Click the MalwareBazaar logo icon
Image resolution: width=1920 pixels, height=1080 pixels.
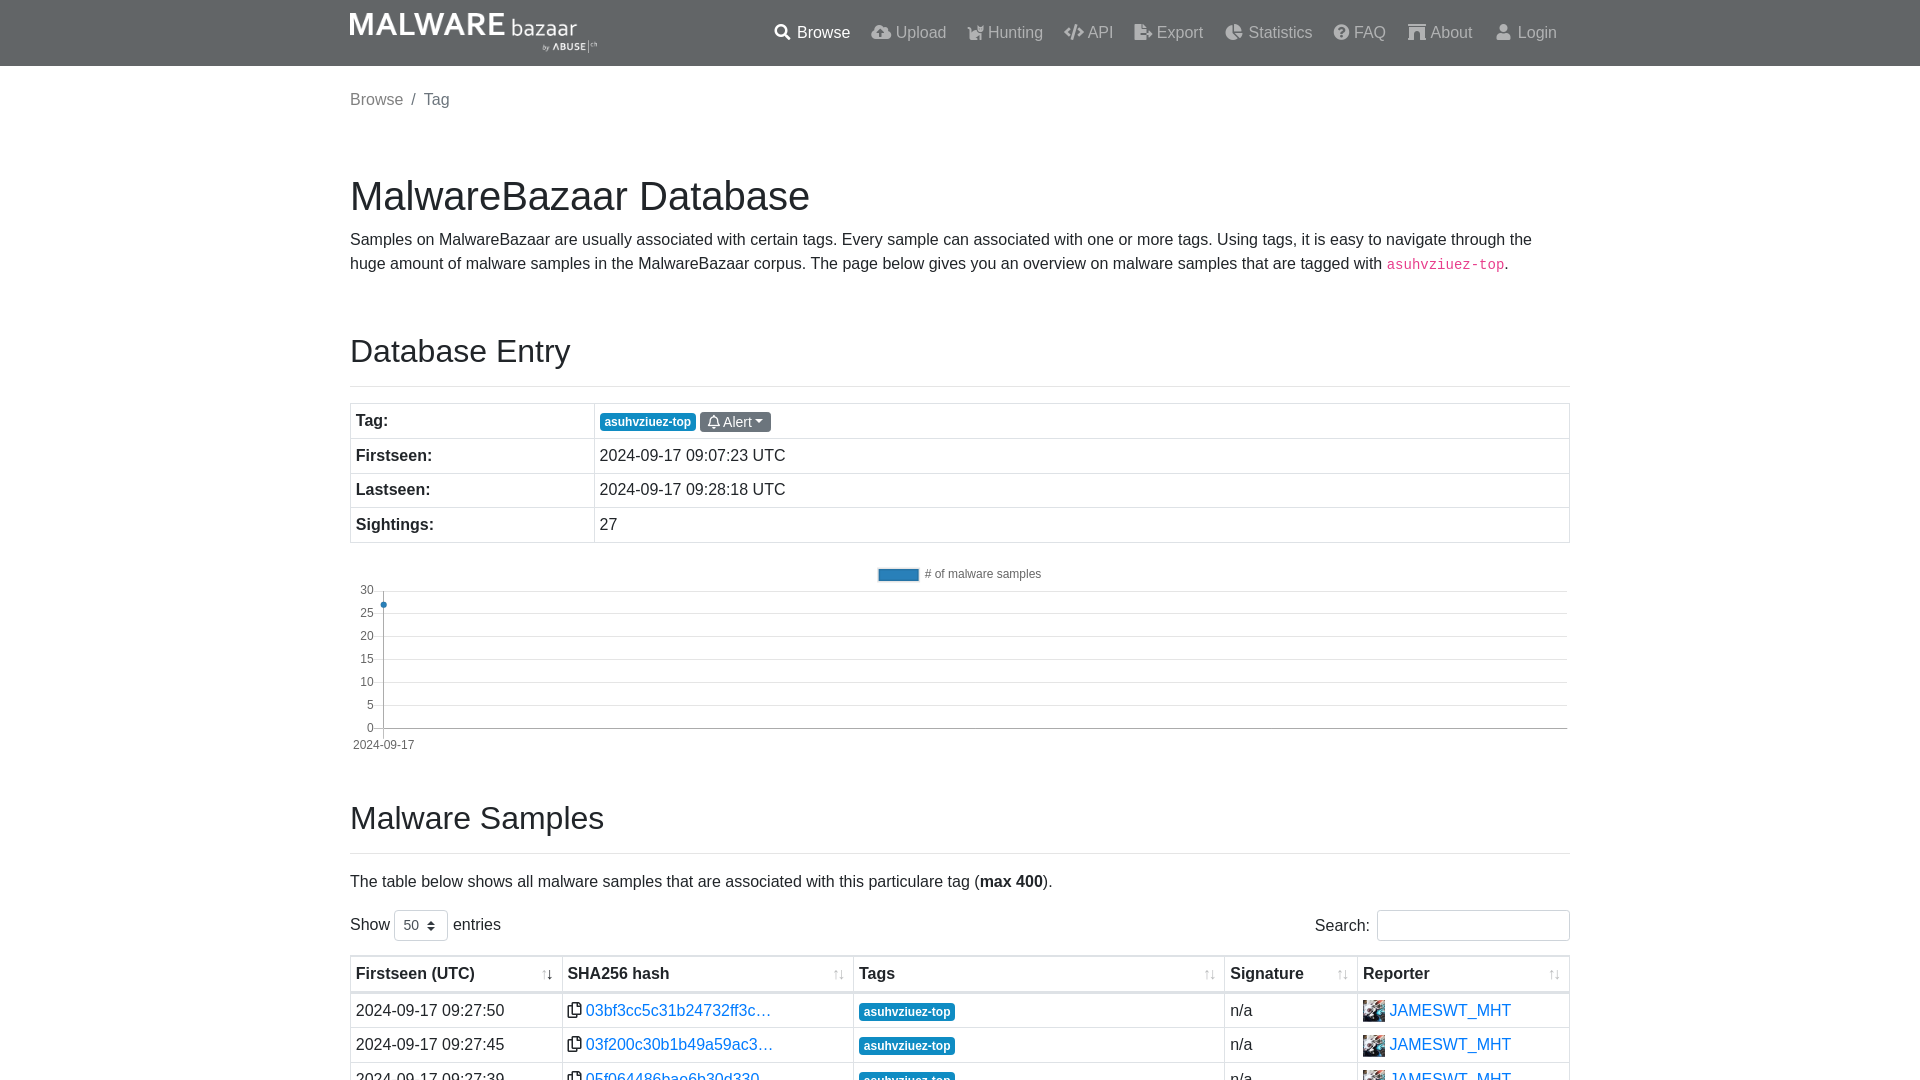coord(473,32)
